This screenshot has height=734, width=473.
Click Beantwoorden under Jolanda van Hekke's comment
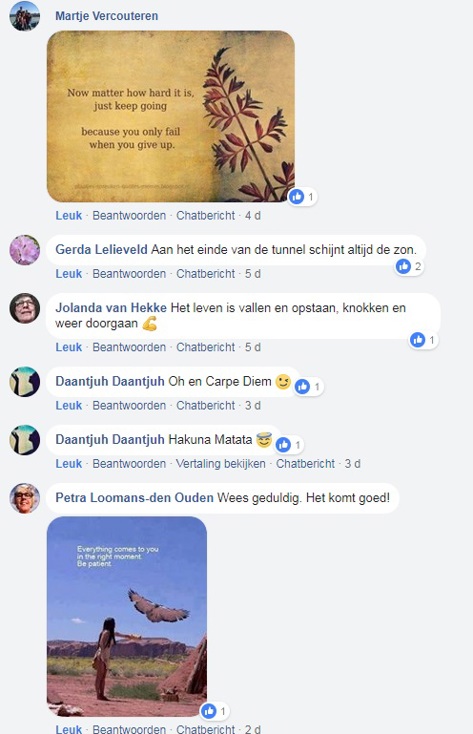click(129, 347)
